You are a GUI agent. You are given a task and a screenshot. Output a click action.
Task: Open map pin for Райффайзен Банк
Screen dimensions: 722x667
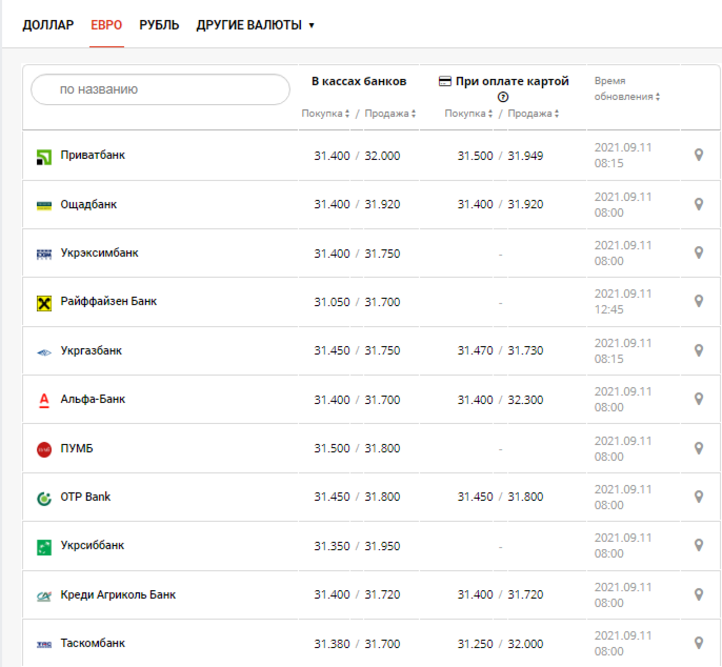click(x=699, y=301)
